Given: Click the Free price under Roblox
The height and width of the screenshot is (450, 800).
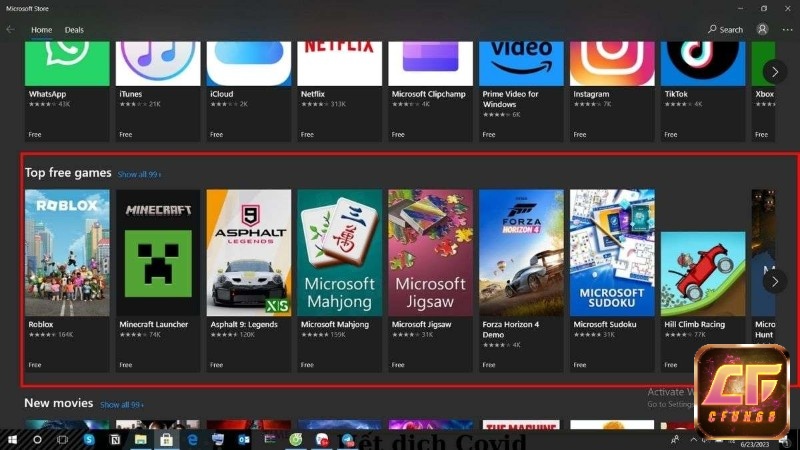Looking at the screenshot, I should point(35,365).
